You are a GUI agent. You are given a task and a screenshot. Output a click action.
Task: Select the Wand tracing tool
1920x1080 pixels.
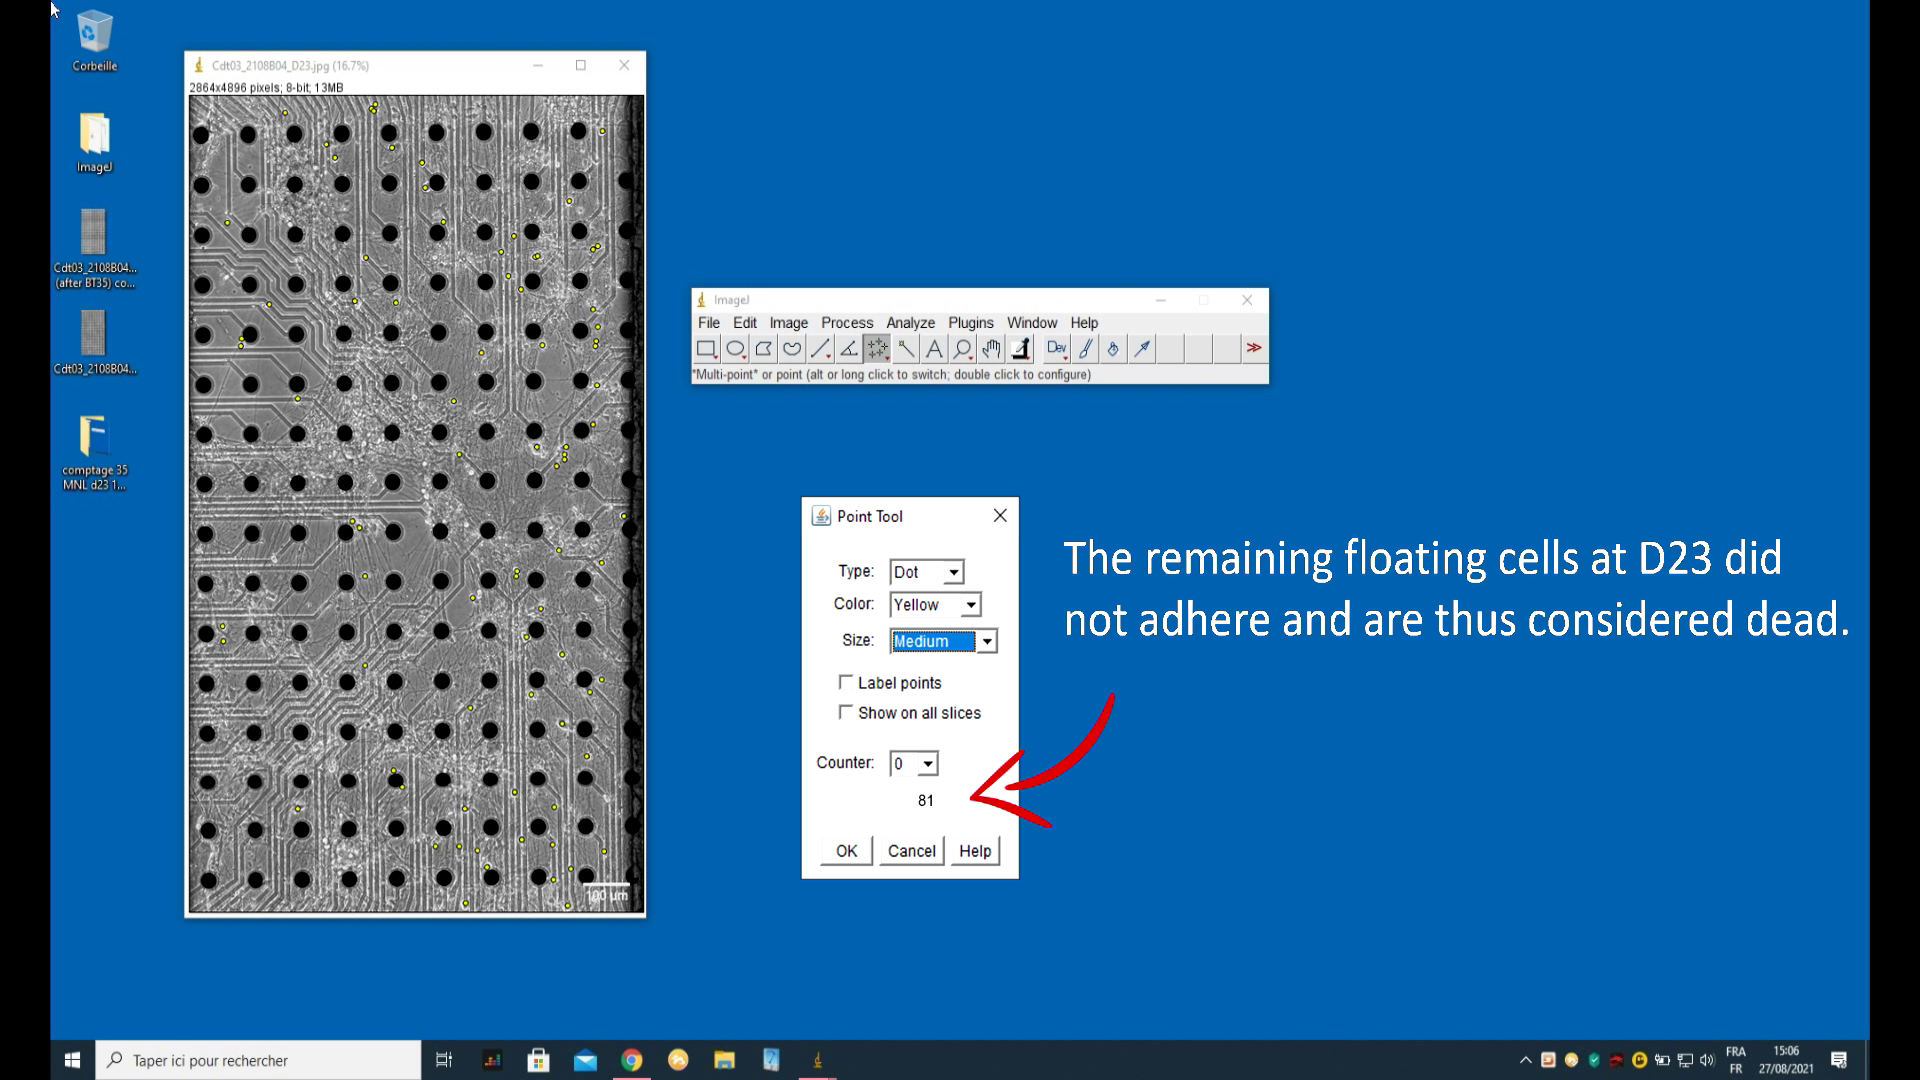pos(906,348)
